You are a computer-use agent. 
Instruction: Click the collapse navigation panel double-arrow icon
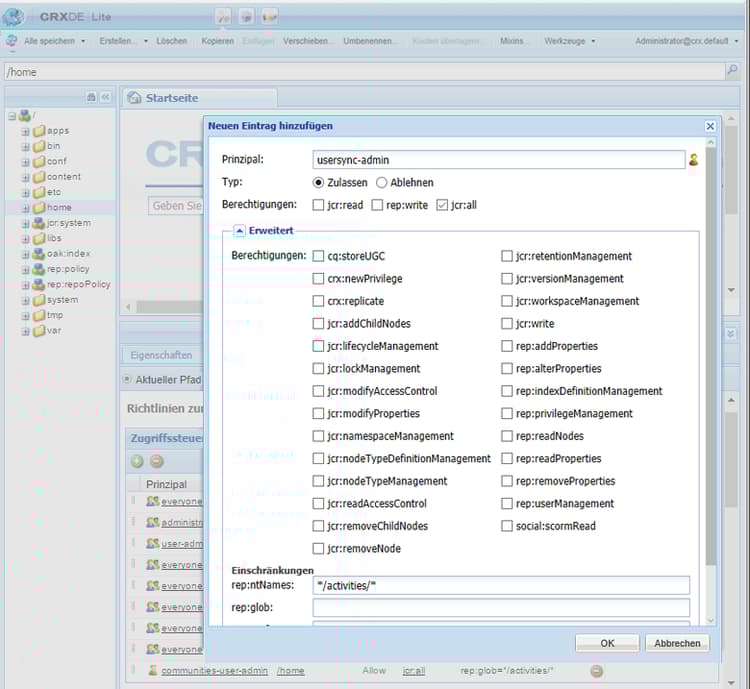pos(105,97)
